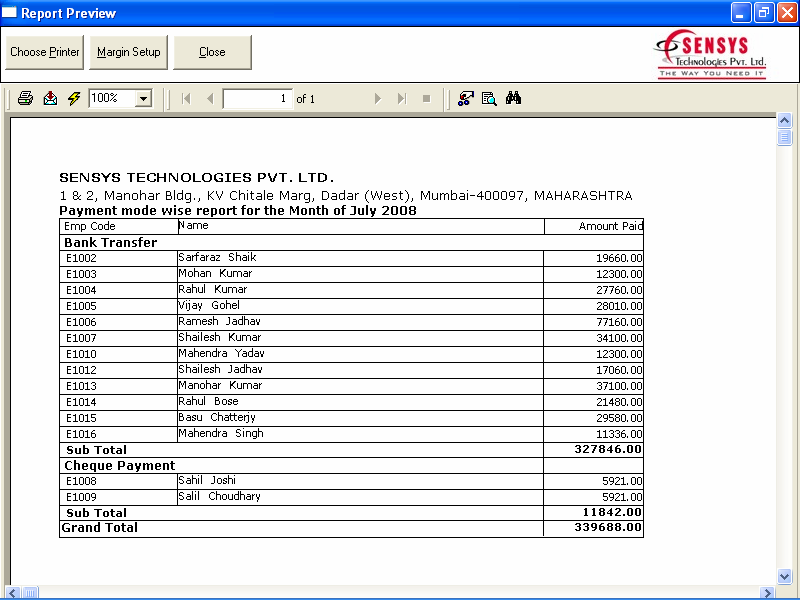The height and width of the screenshot is (600, 800).
Task: Click employee code E1002
Action: point(81,258)
